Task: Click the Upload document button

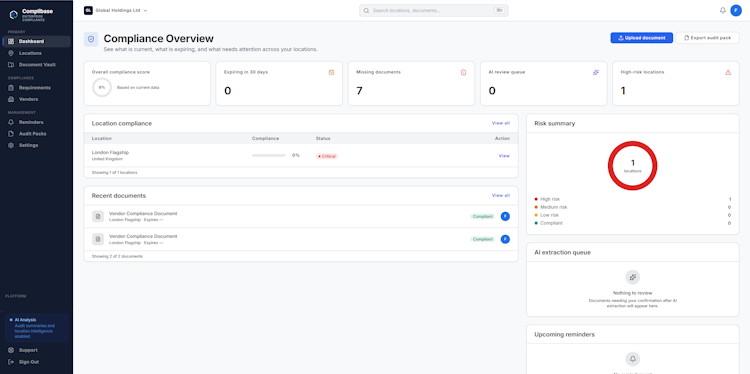Action: point(641,38)
